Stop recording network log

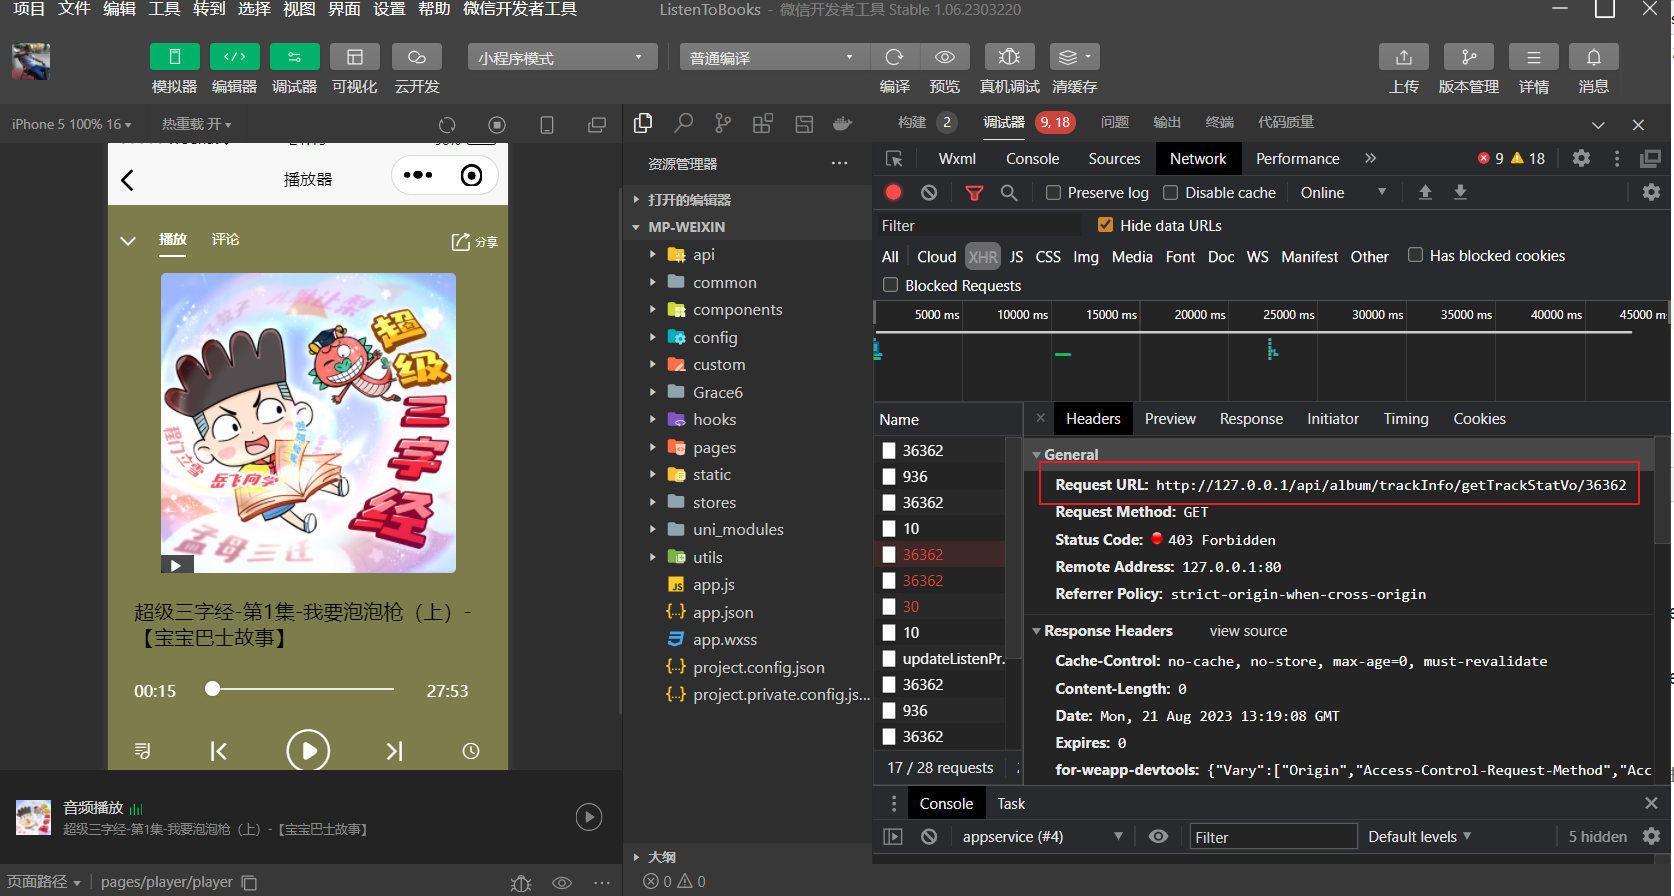pyautogui.click(x=894, y=193)
